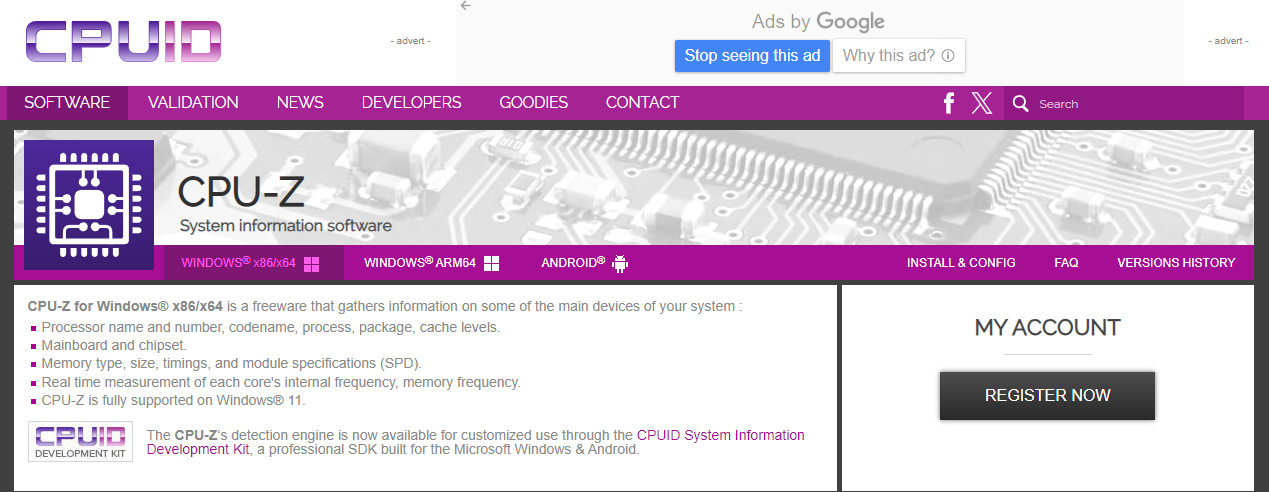Click the Real time measurement bullet
The width and height of the screenshot is (1269, 492).
pos(281,382)
